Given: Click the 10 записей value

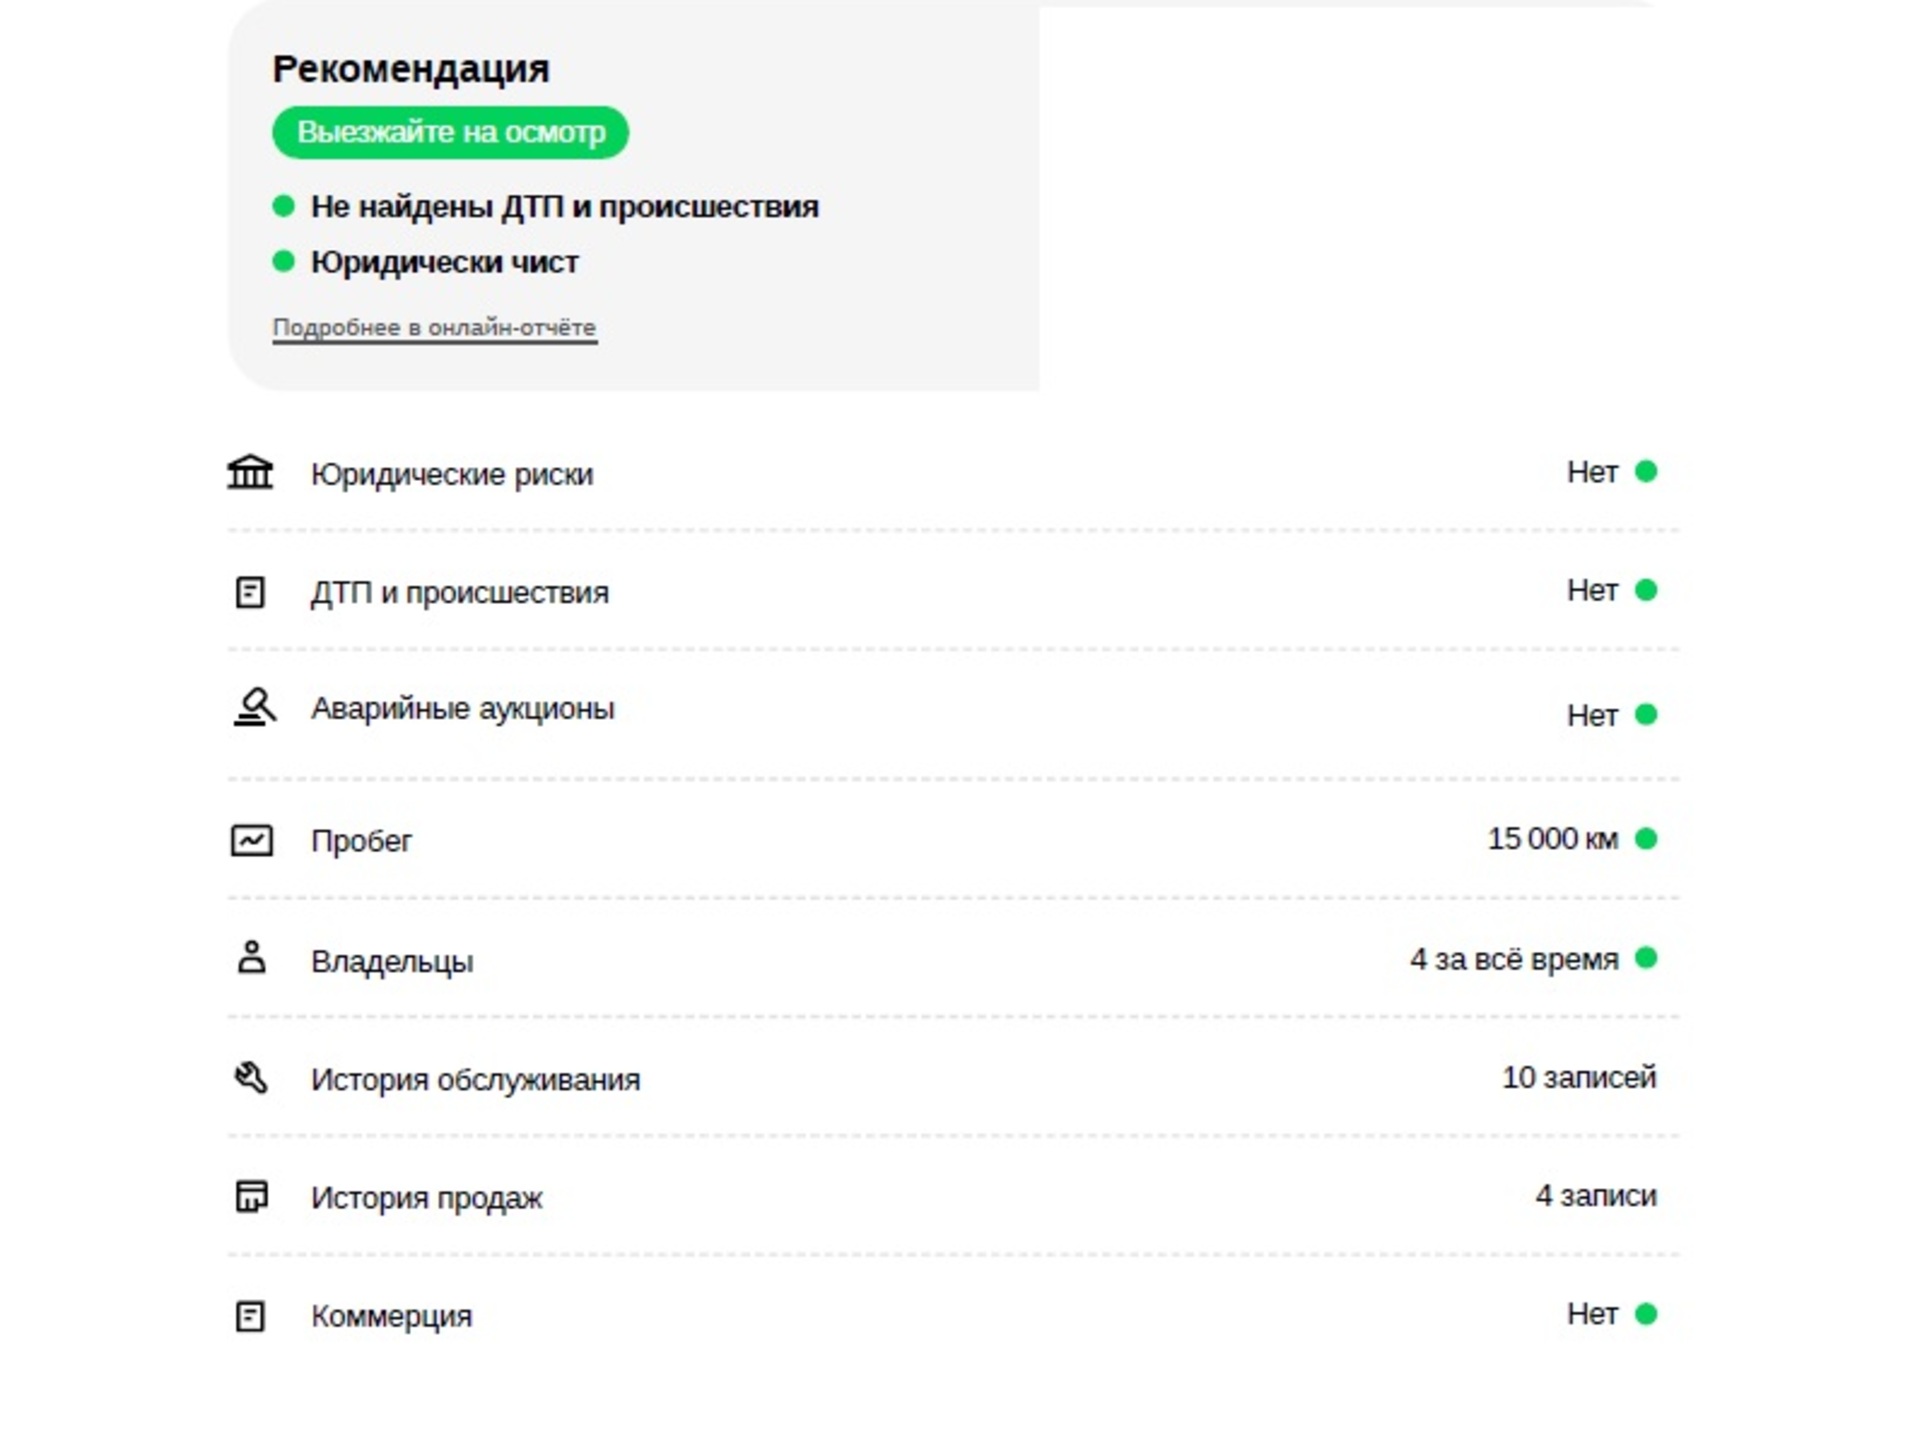Looking at the screenshot, I should 1579,1077.
